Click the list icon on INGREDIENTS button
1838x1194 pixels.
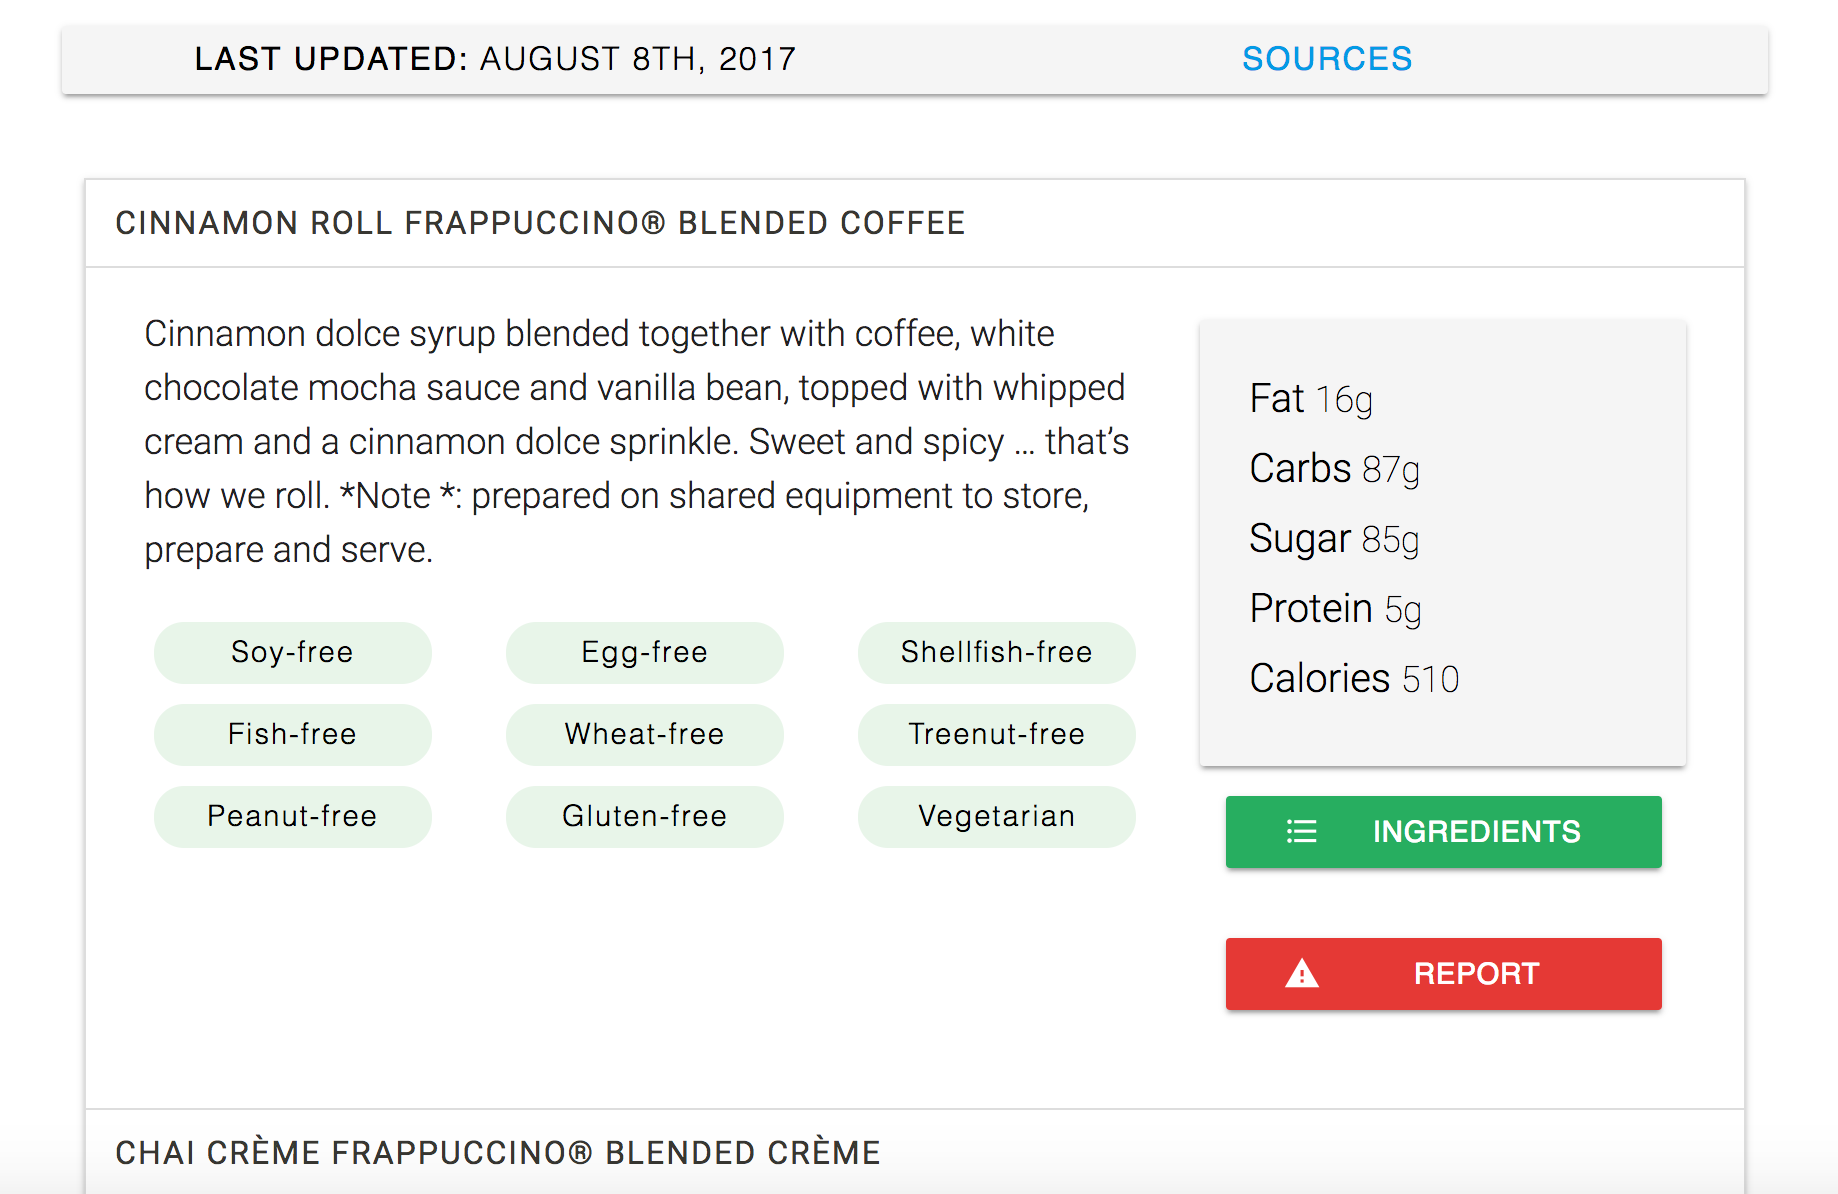coord(1301,831)
